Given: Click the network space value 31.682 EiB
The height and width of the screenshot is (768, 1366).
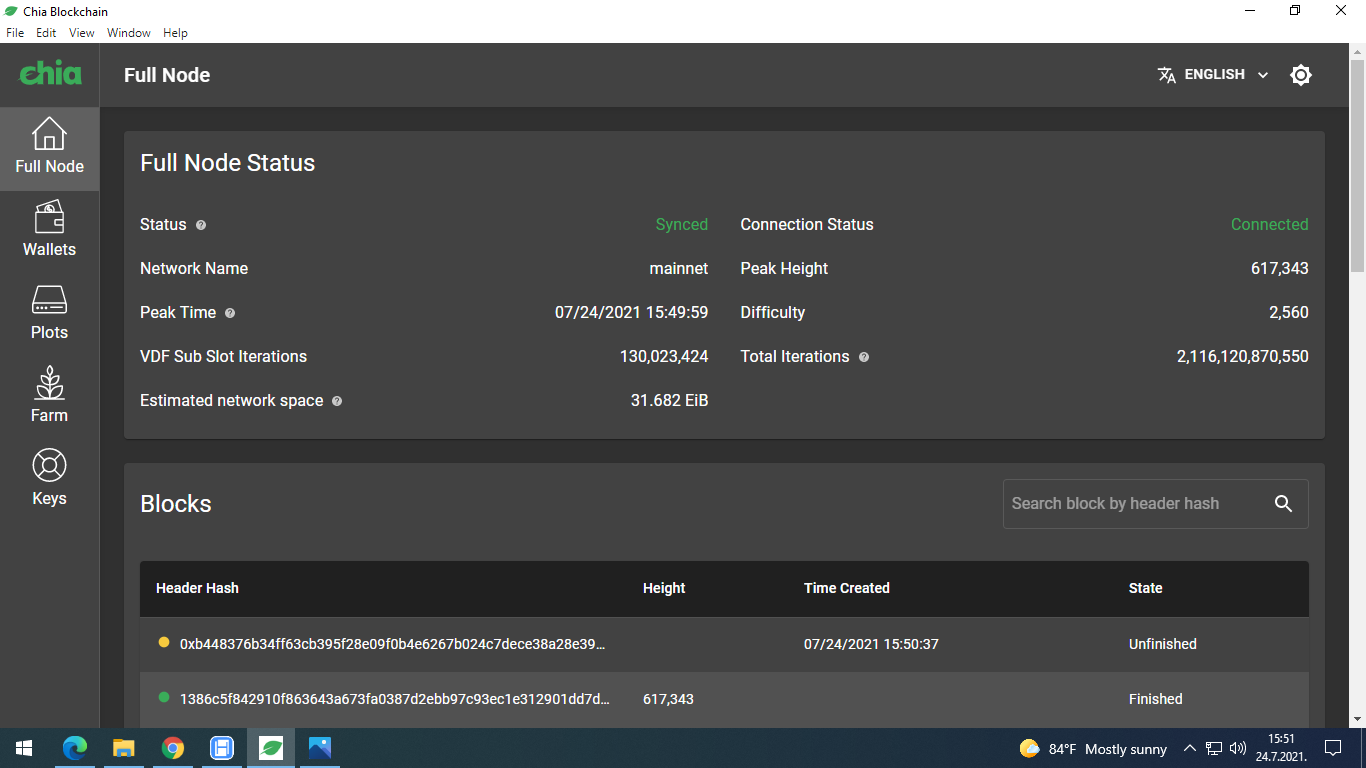Looking at the screenshot, I should pyautogui.click(x=669, y=401).
